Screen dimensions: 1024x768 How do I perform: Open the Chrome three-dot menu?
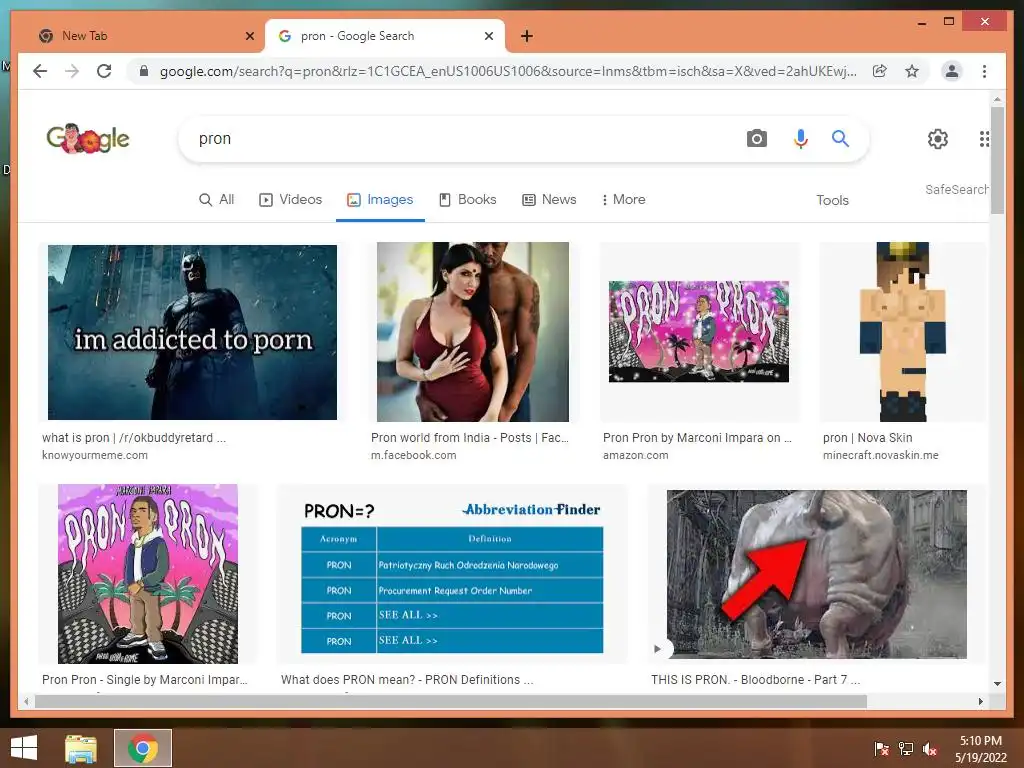(984, 71)
